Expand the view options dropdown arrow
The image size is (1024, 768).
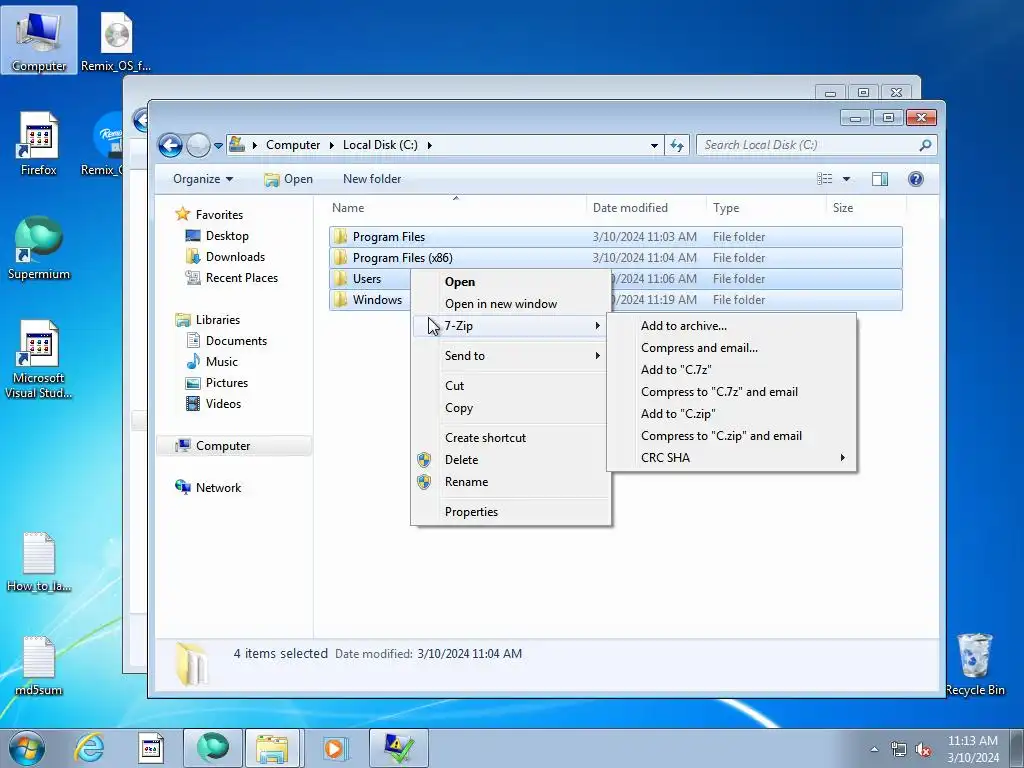pyautogui.click(x=846, y=179)
